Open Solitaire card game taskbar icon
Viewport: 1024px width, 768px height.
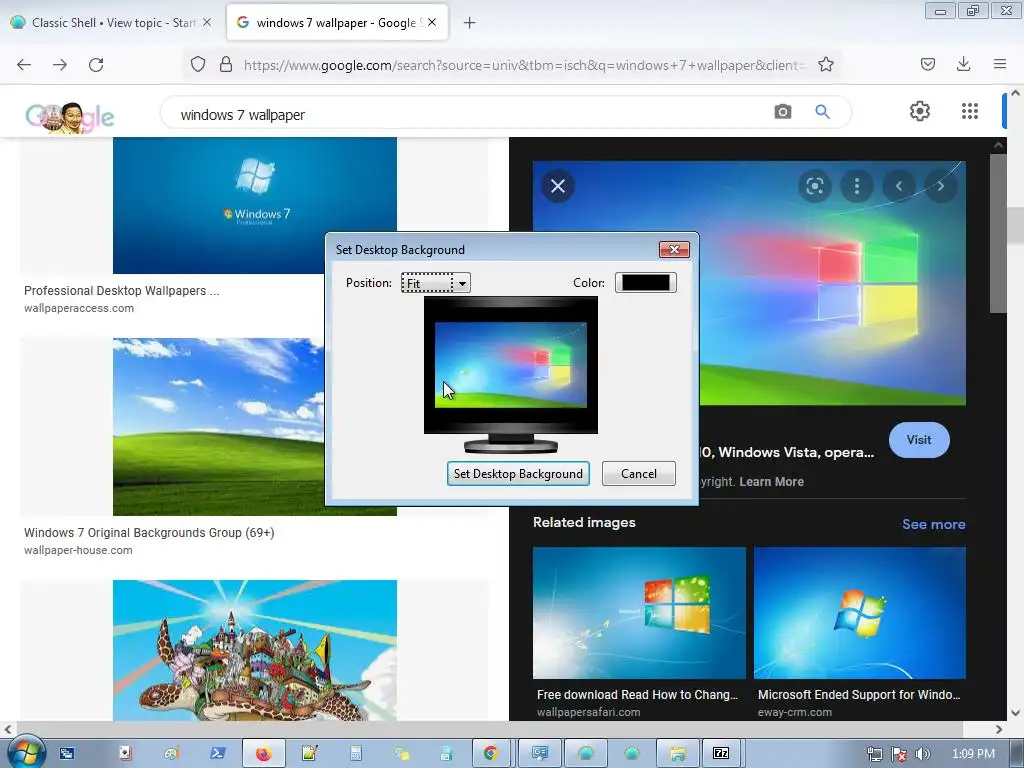(125, 754)
